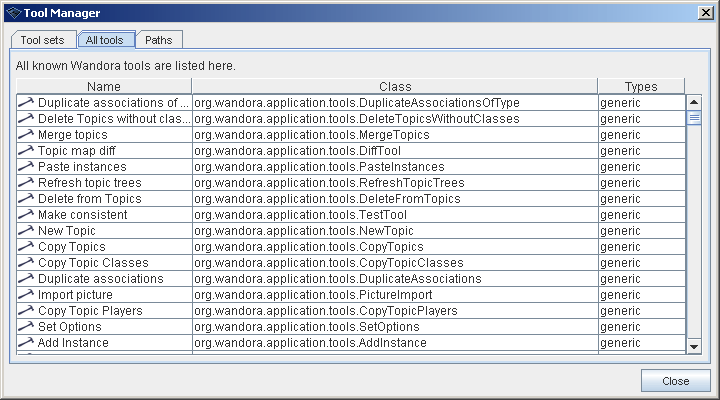Click the Set Options tool icon
Image resolution: width=720 pixels, height=400 pixels.
[x=26, y=327]
